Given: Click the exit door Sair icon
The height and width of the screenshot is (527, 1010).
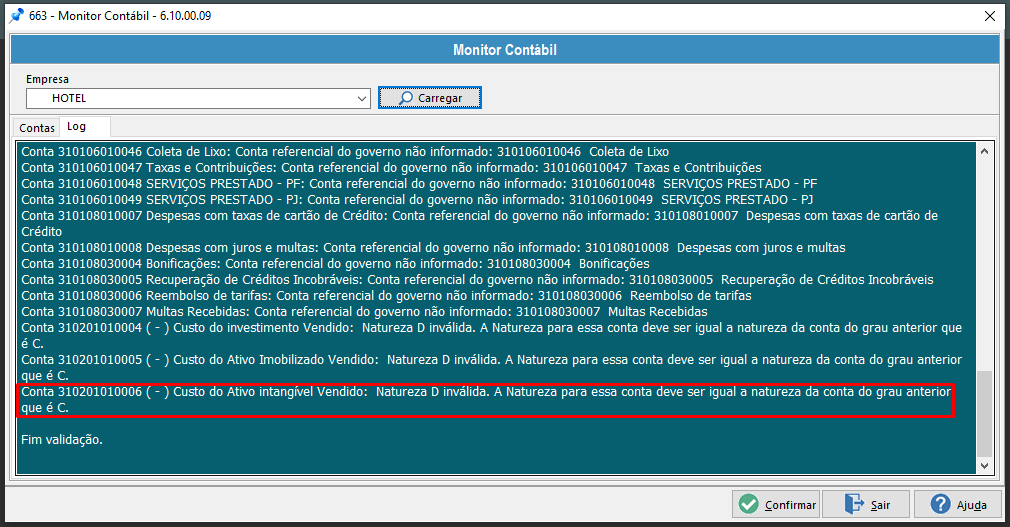Looking at the screenshot, I should [x=855, y=504].
